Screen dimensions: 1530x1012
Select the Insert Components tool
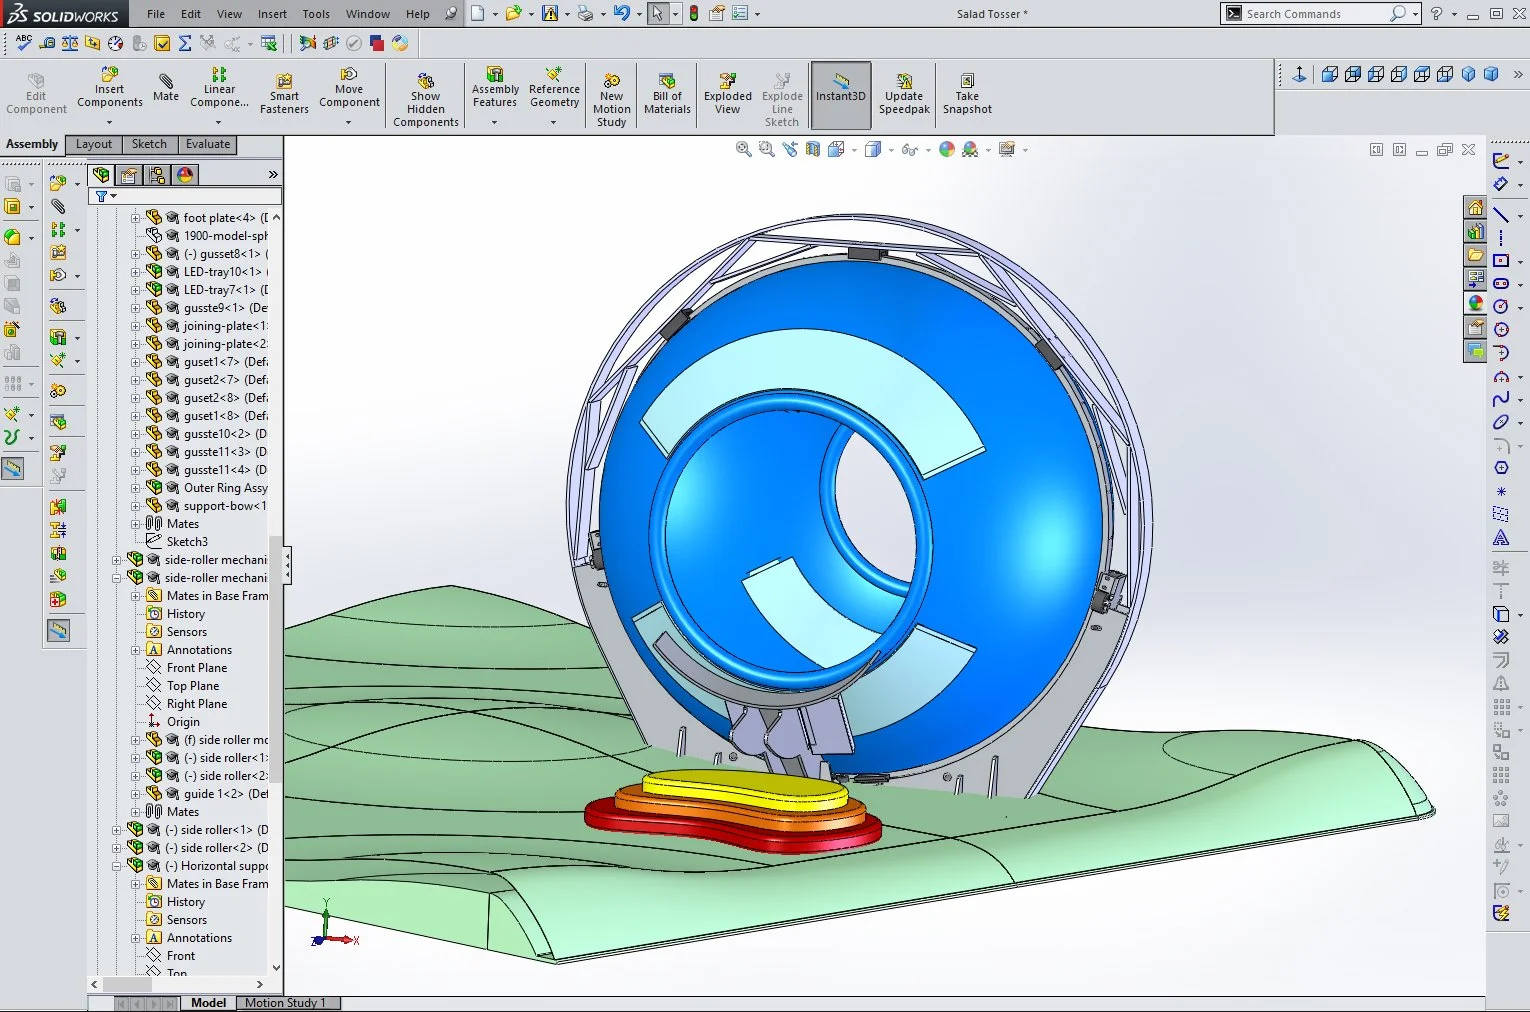[109, 86]
